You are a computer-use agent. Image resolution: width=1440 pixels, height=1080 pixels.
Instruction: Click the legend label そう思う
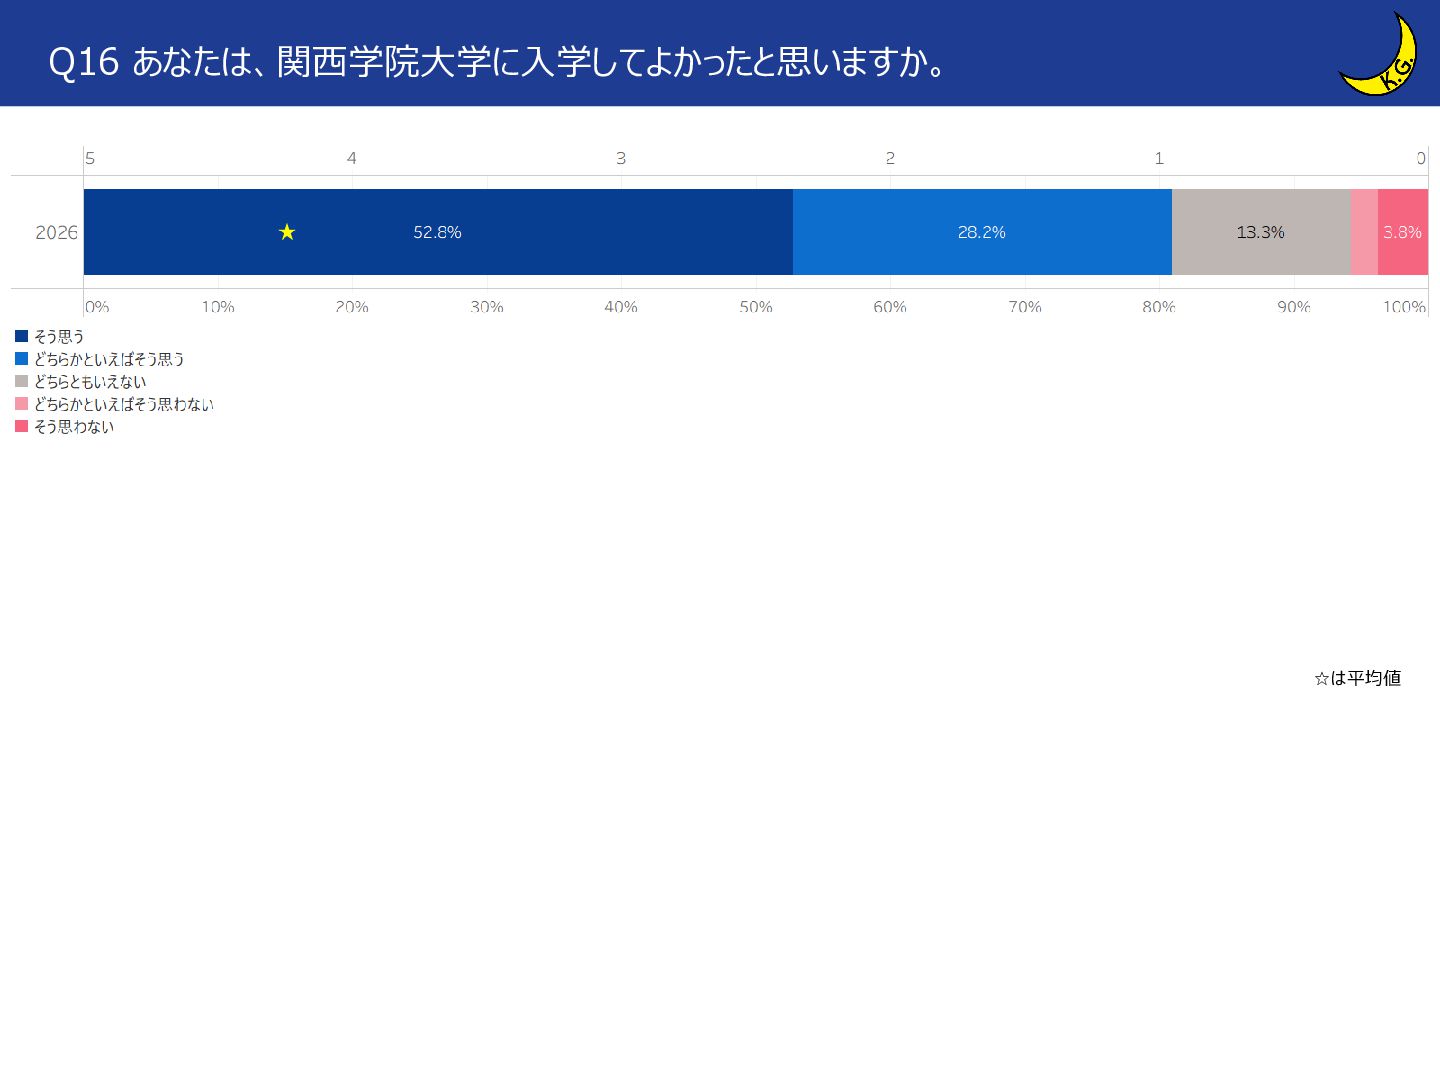point(59,337)
